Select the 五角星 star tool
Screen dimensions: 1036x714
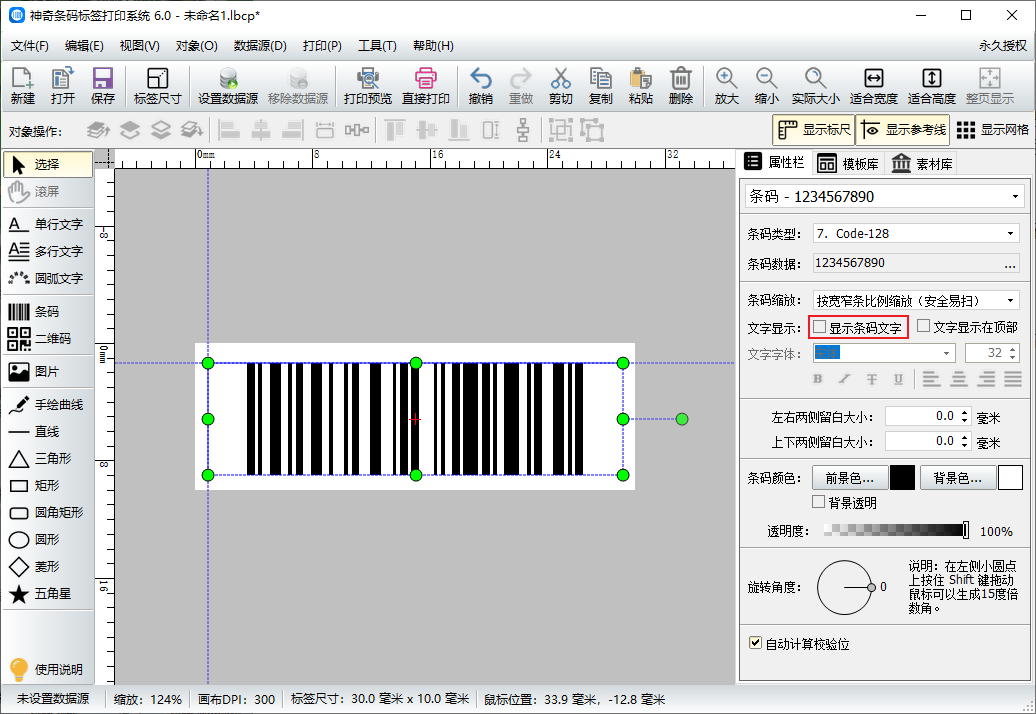[x=47, y=594]
